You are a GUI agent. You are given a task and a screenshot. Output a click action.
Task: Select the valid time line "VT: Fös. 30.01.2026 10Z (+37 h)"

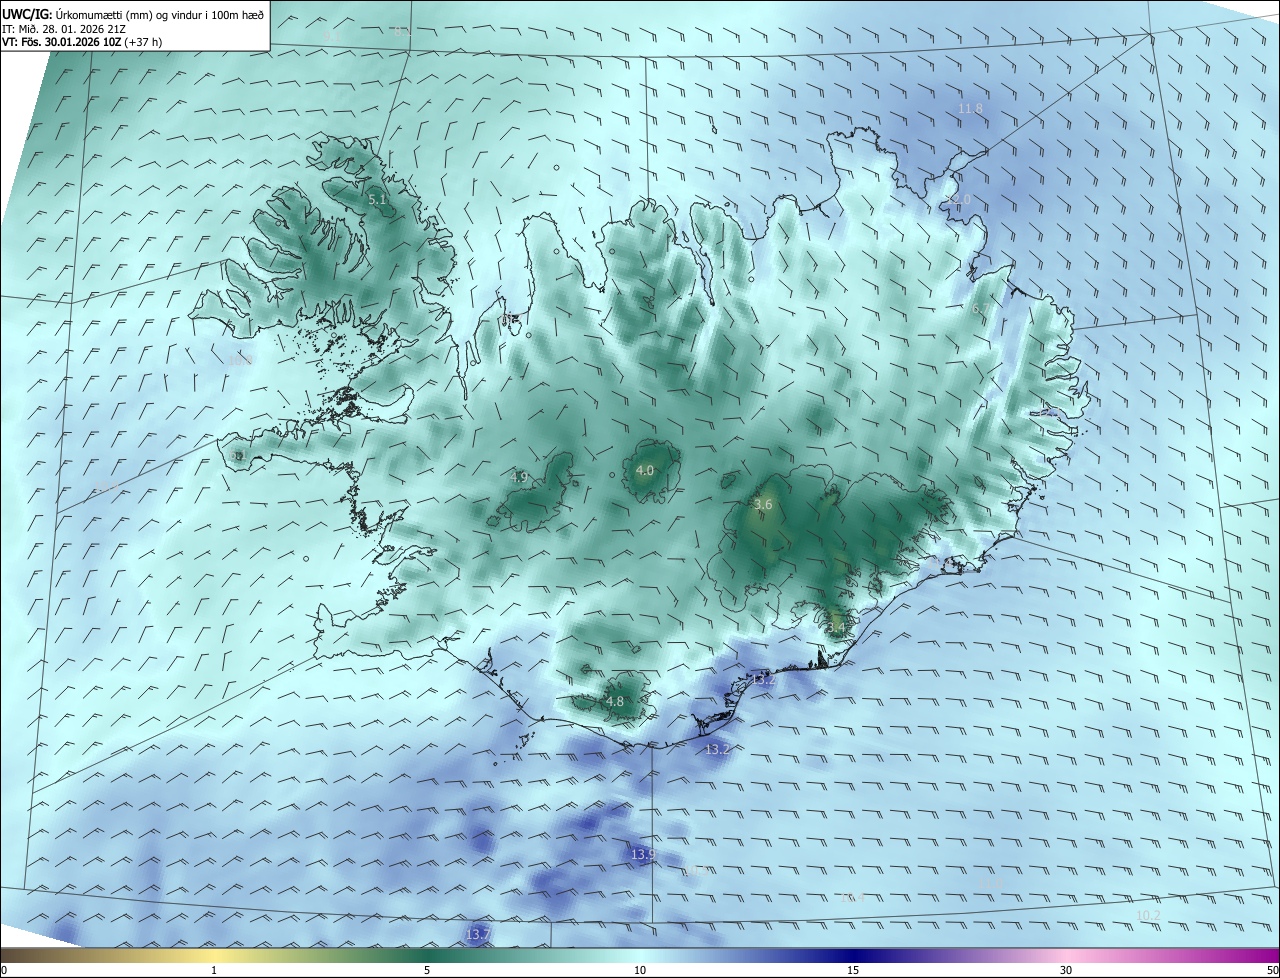(81, 42)
